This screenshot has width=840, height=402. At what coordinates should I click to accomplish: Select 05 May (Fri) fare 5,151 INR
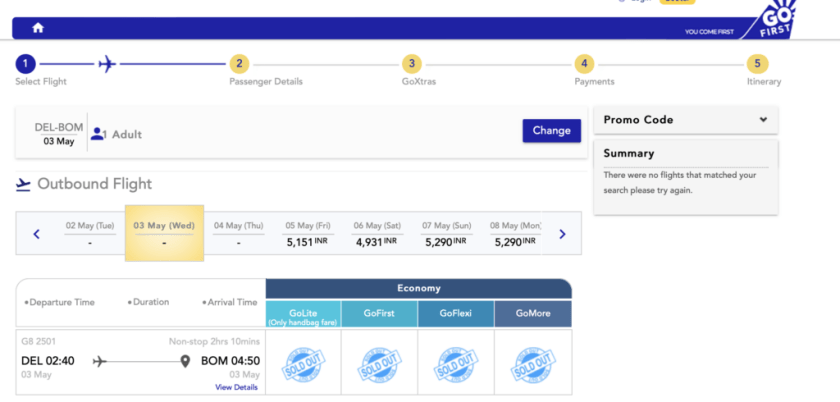coord(308,234)
